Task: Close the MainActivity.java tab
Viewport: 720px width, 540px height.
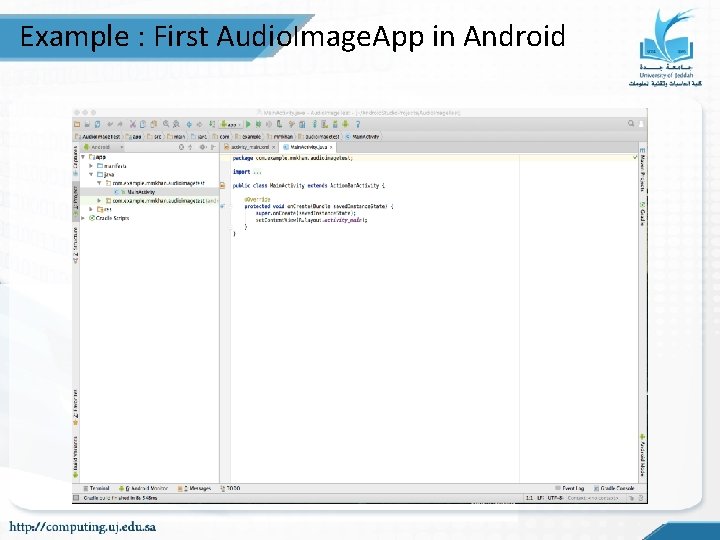Action: coord(331,147)
